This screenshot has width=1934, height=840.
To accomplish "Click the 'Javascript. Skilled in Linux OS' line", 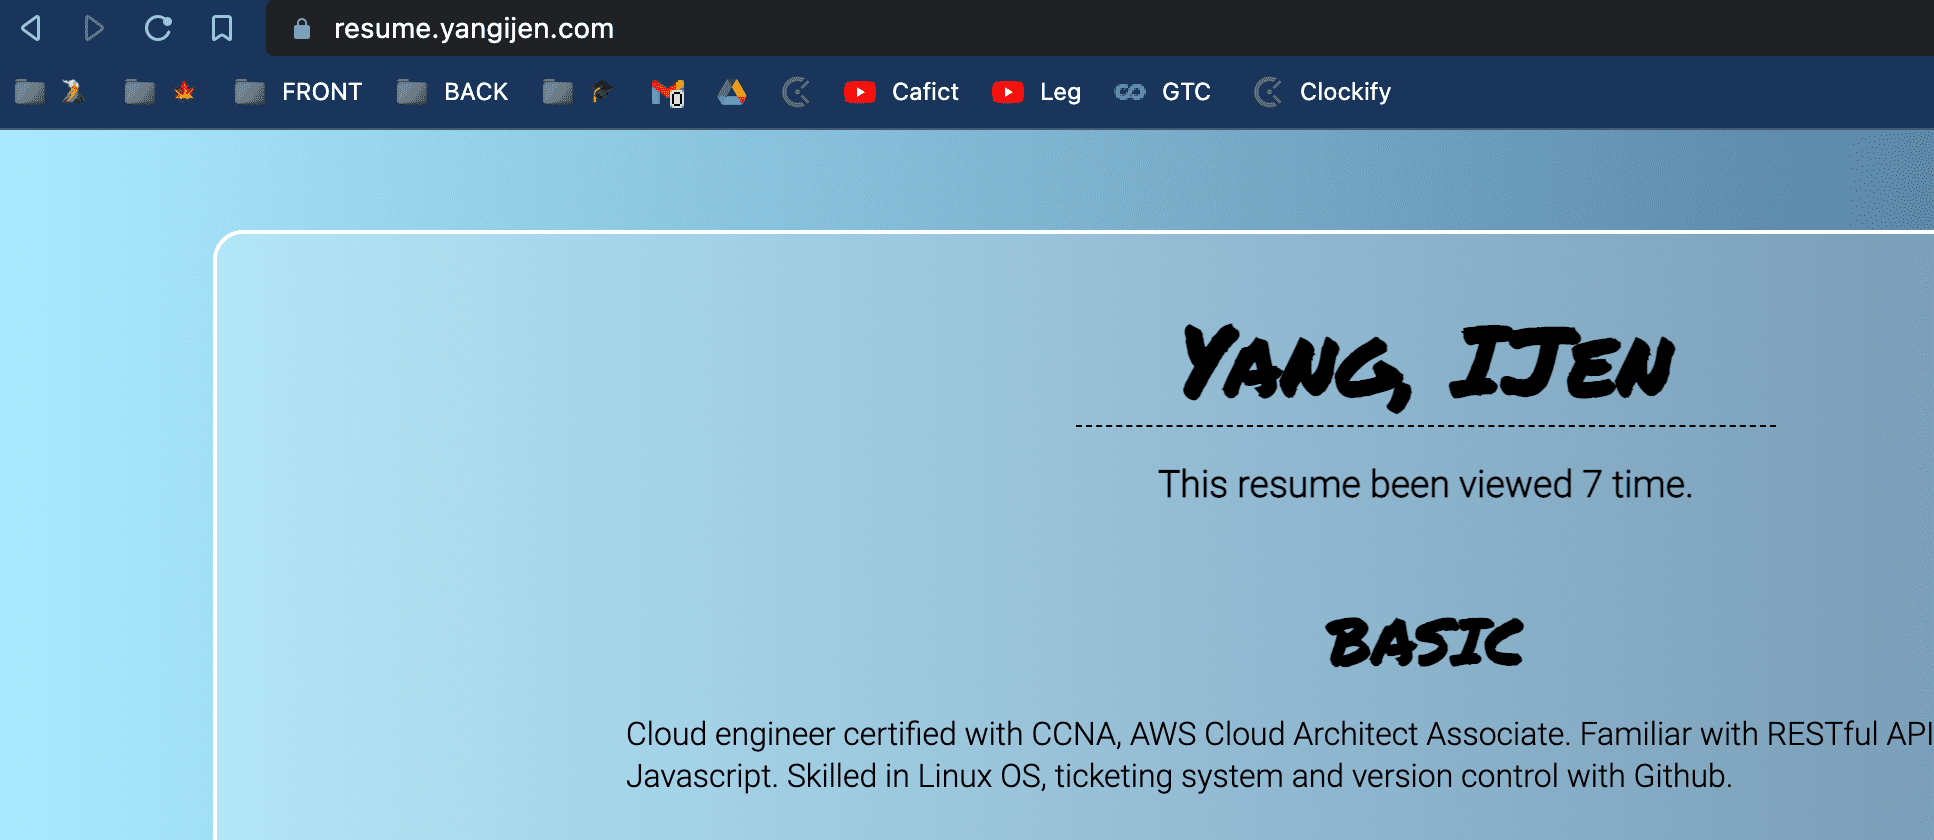I will pos(1179,776).
